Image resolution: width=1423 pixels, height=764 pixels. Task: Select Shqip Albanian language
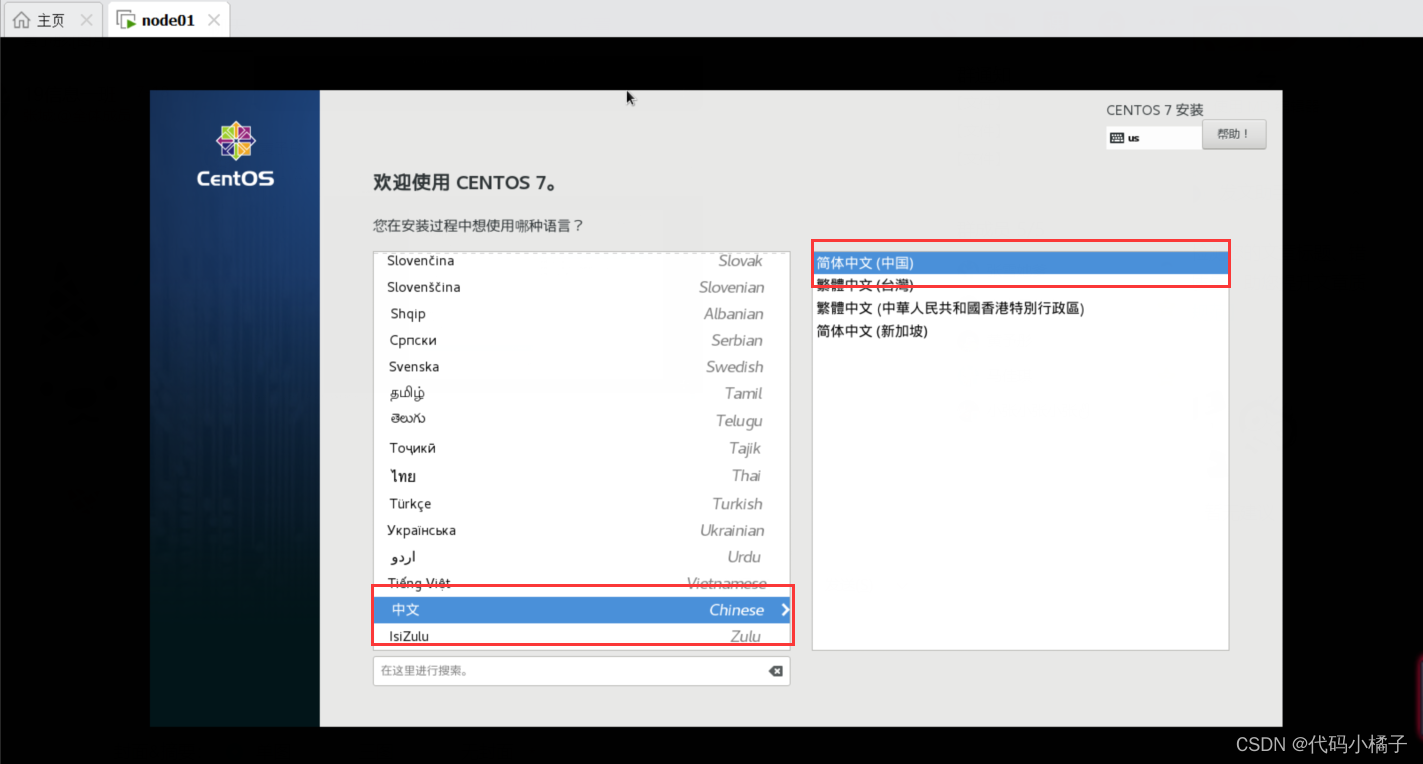[x=581, y=314]
